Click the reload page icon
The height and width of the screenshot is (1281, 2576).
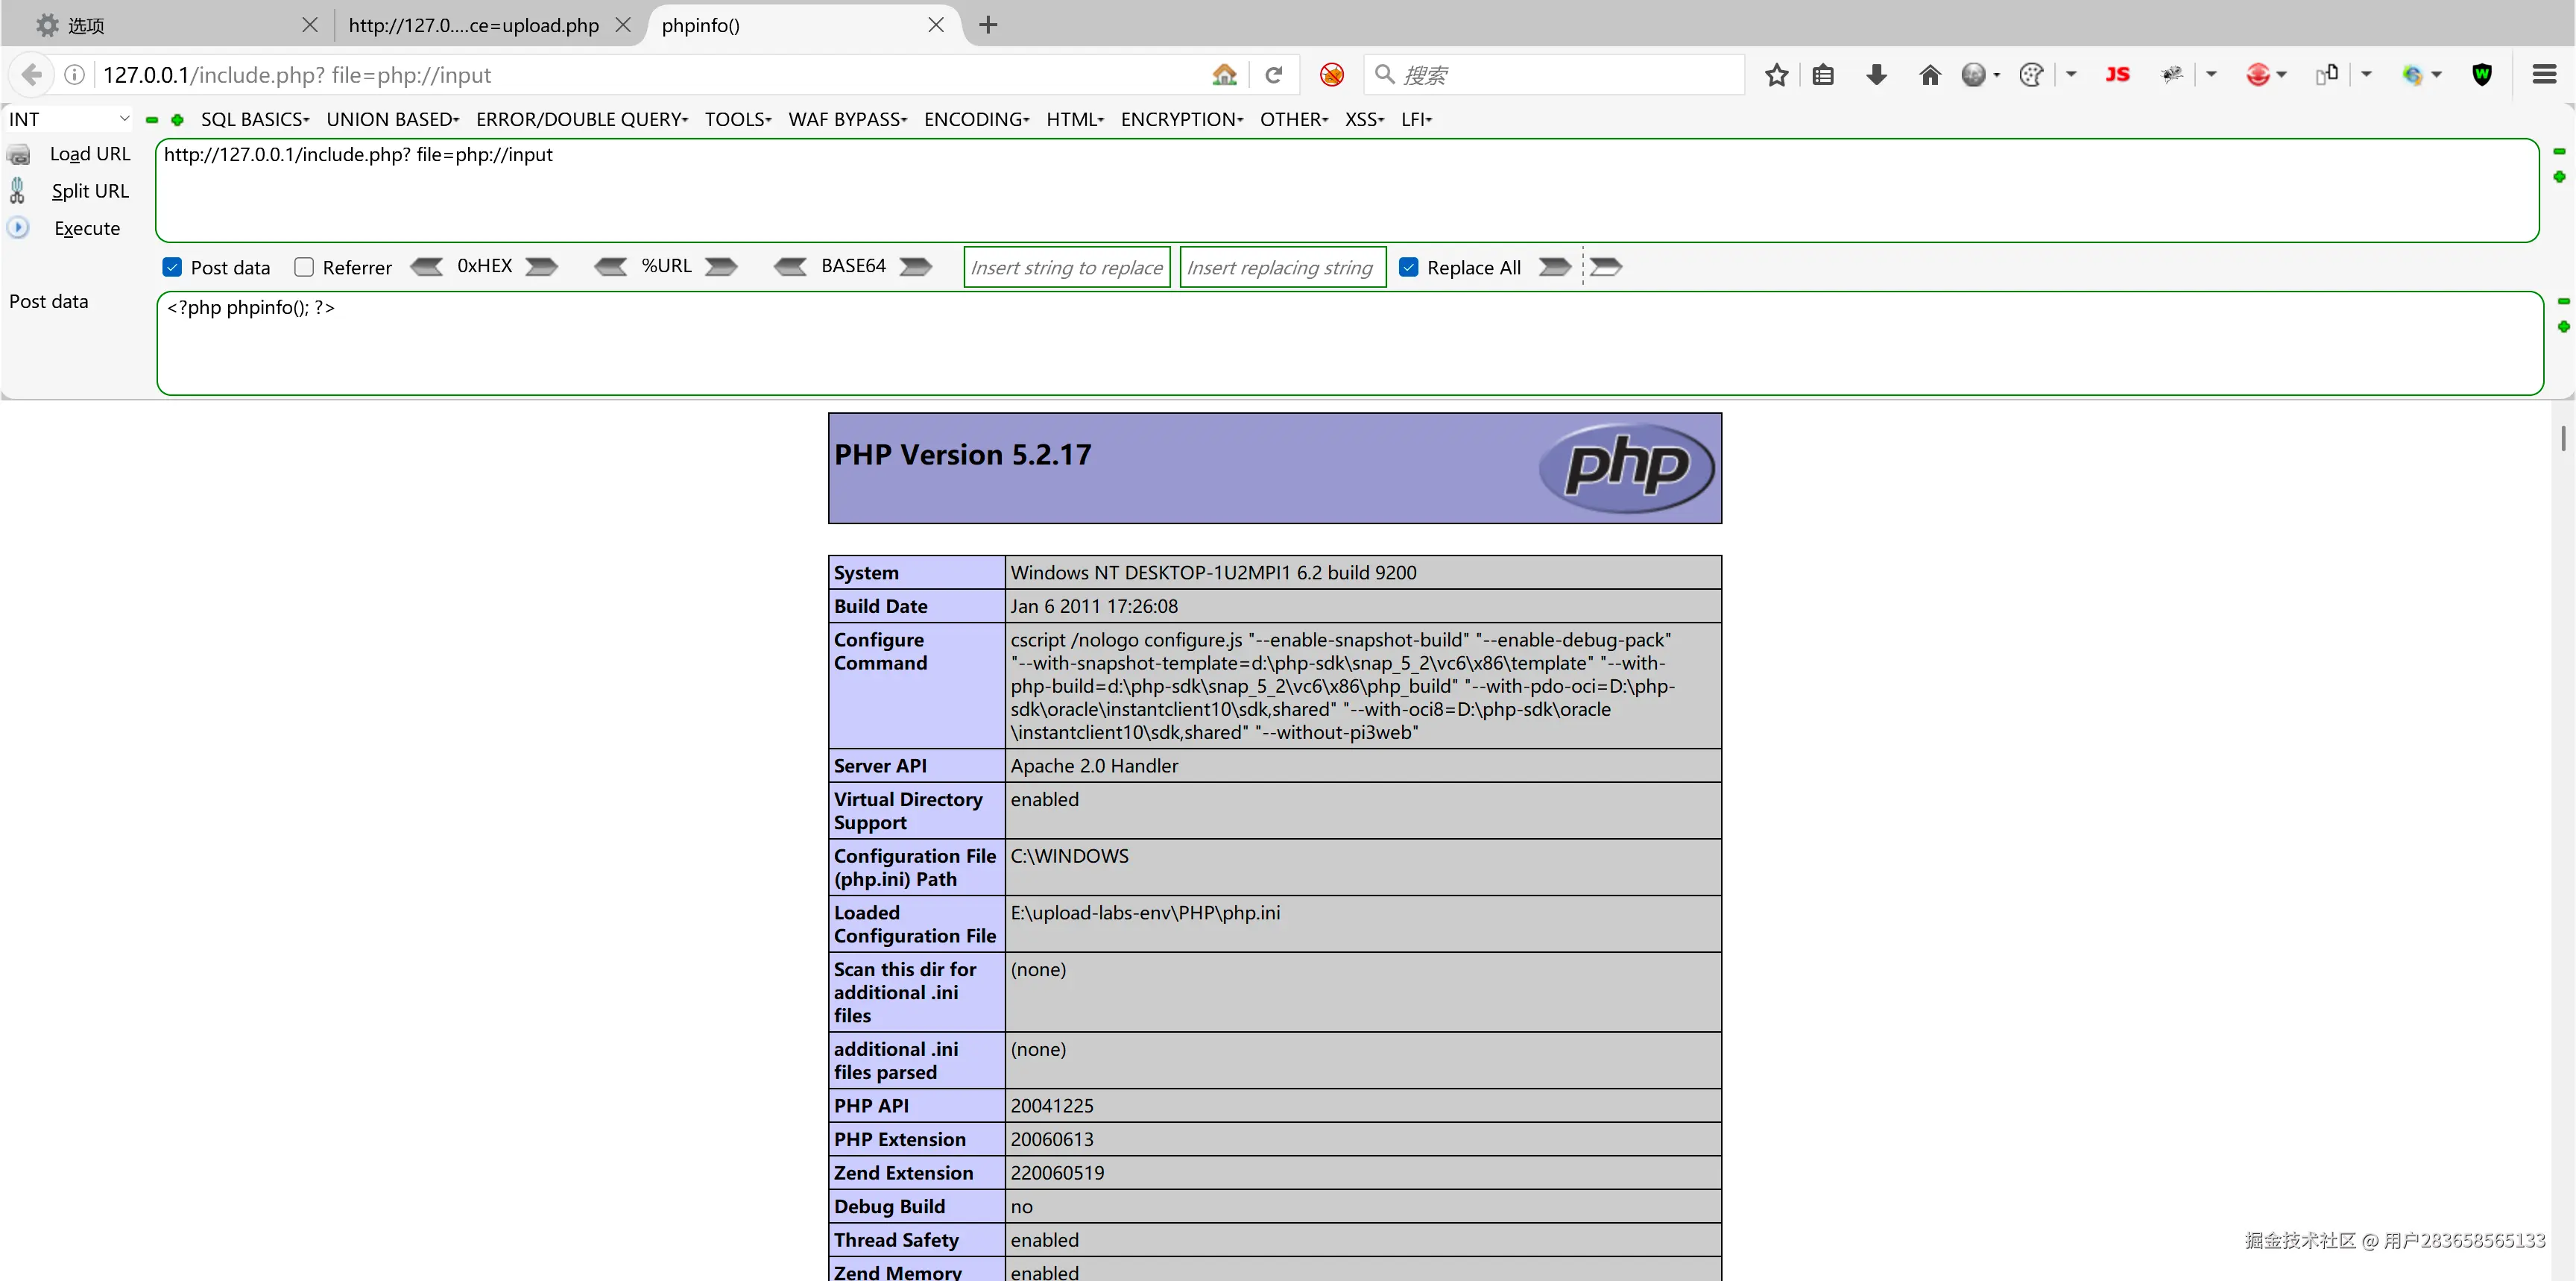point(1273,75)
